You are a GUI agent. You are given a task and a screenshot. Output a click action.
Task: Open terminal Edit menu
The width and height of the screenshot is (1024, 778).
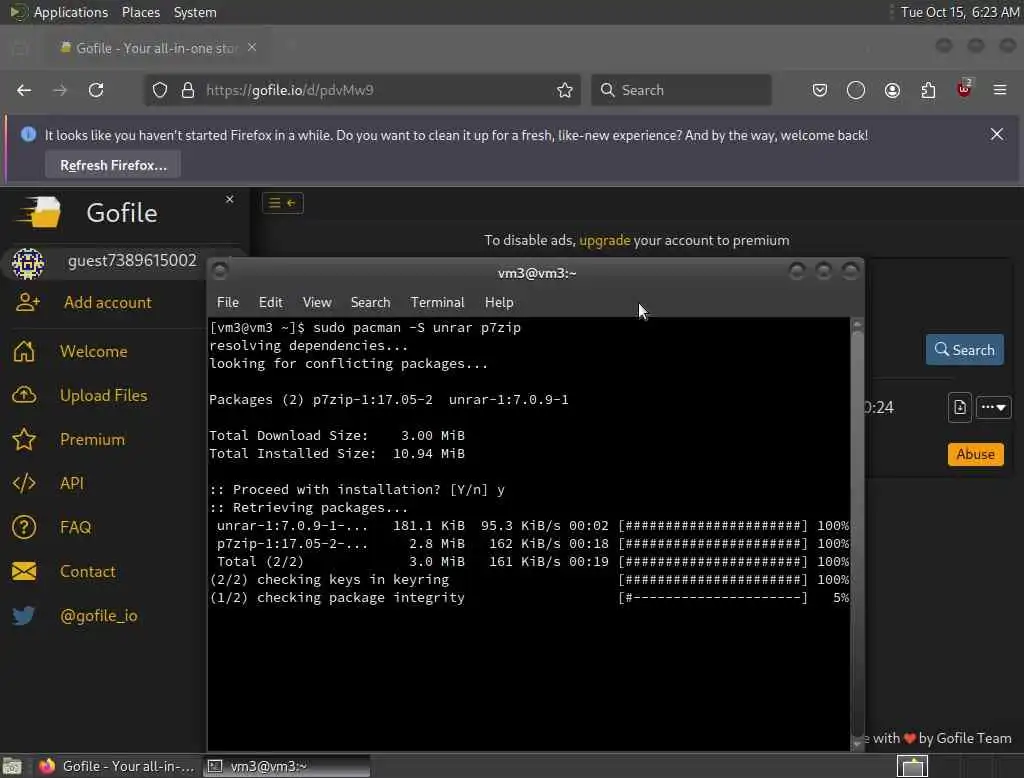tap(270, 302)
